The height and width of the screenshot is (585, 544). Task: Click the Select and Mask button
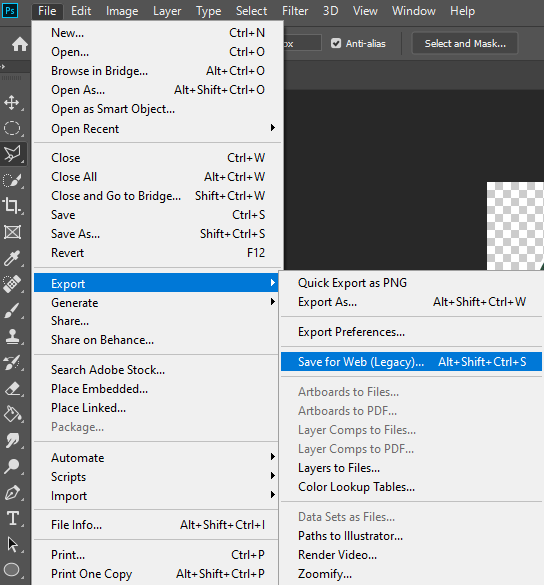tap(465, 43)
